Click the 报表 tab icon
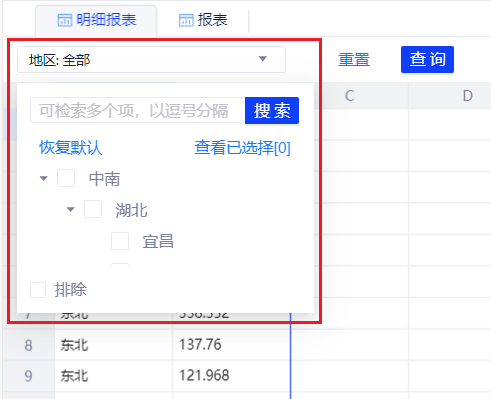This screenshot has width=491, height=399. click(x=186, y=20)
